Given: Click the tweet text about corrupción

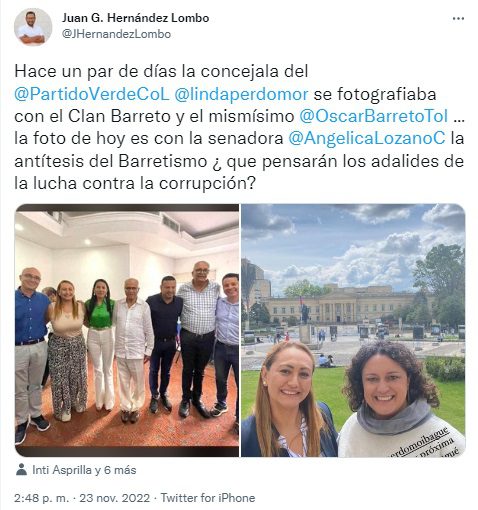Looking at the screenshot, I should (239, 127).
